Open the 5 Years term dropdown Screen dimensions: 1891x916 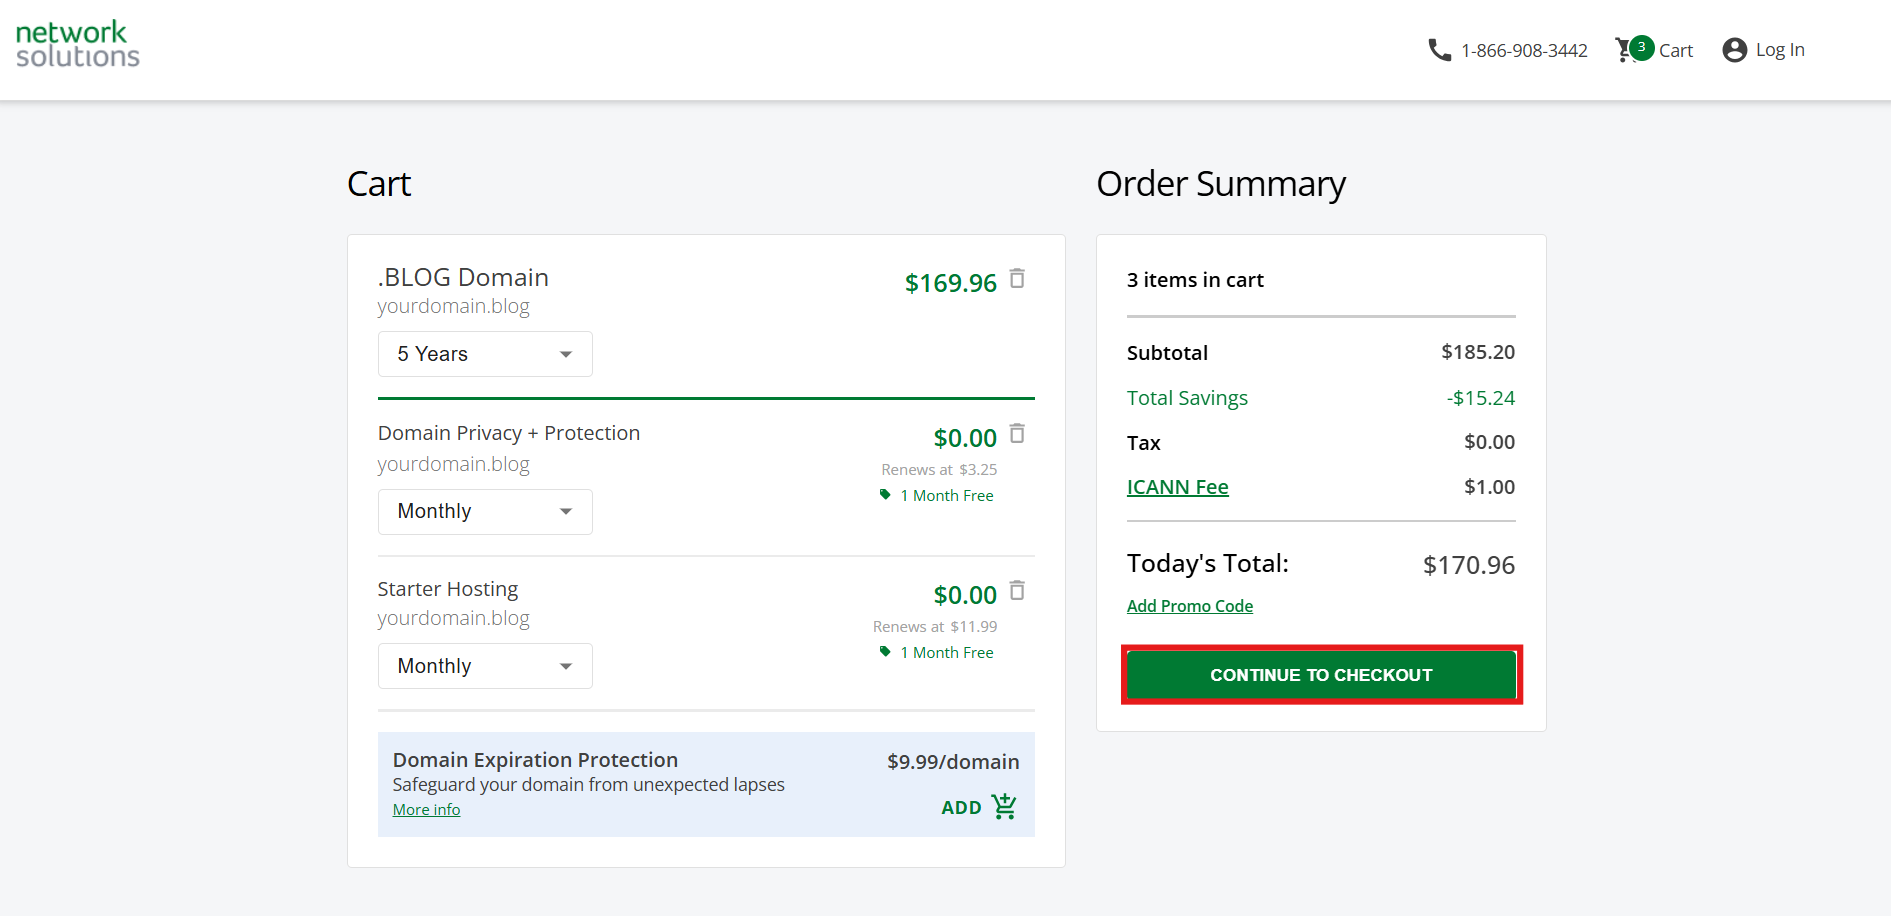(x=484, y=353)
